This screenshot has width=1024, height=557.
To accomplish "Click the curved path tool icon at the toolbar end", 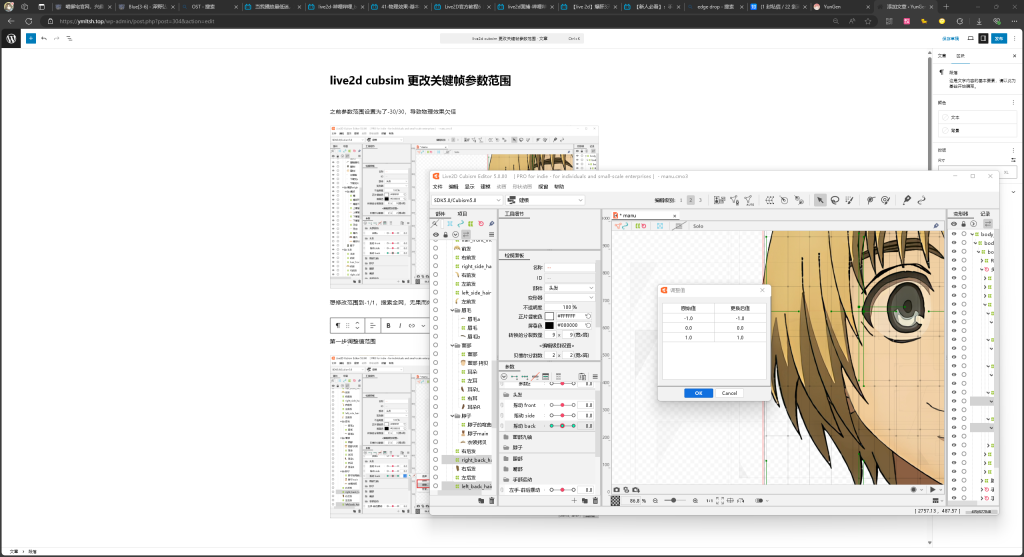I will [921, 200].
